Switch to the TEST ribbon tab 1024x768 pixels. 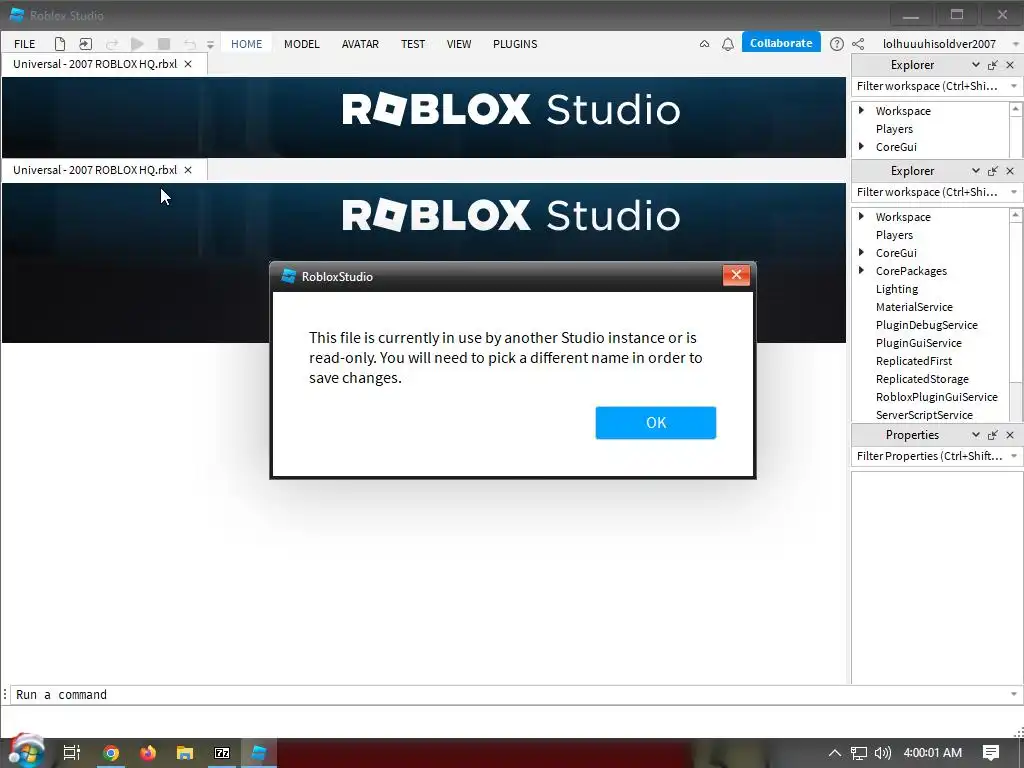[x=413, y=44]
